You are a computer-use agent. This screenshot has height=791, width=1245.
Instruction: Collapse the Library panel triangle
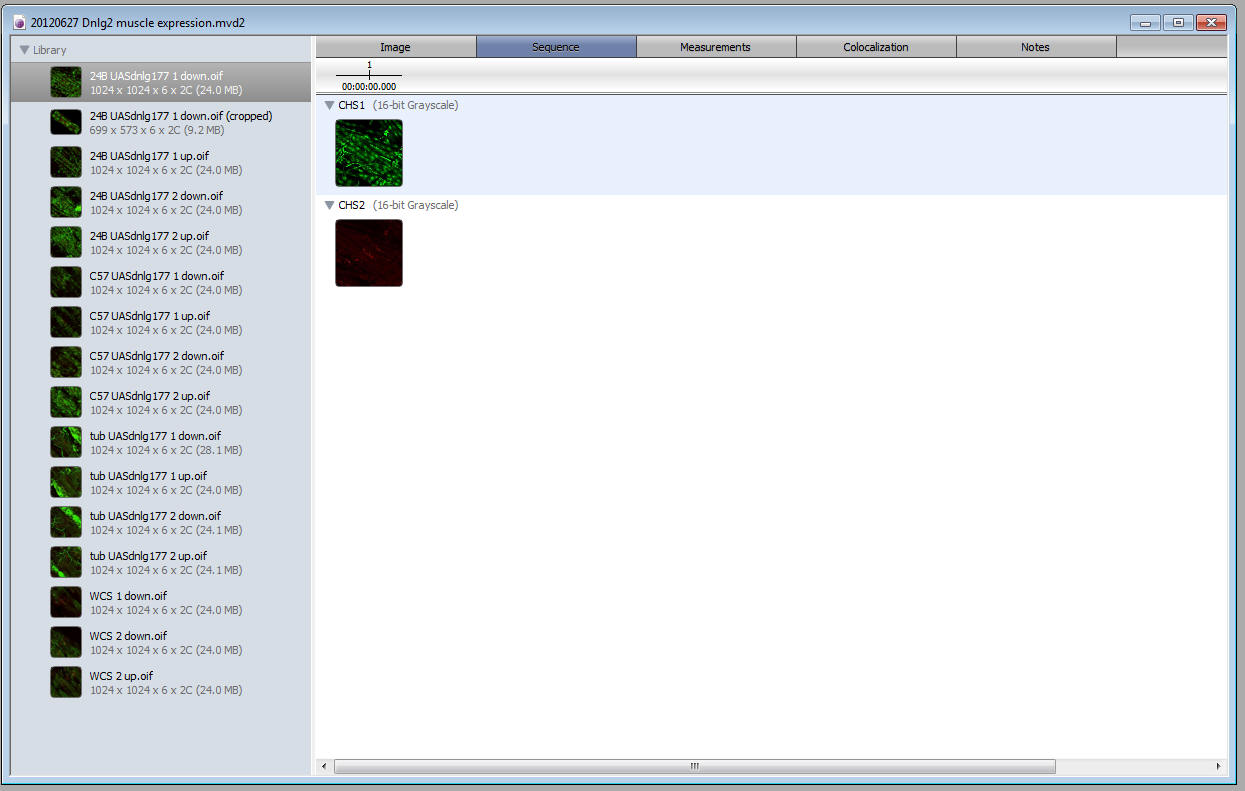click(24, 50)
